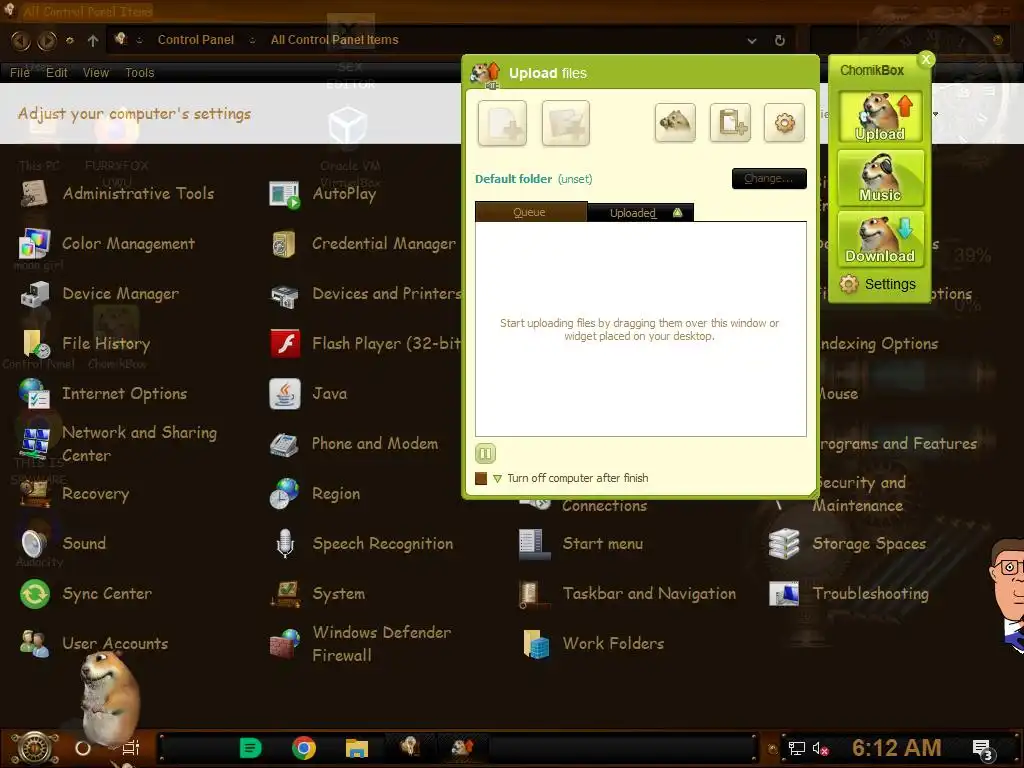The image size is (1024, 768).
Task: Refresh the Control Panel window
Action: (x=779, y=40)
